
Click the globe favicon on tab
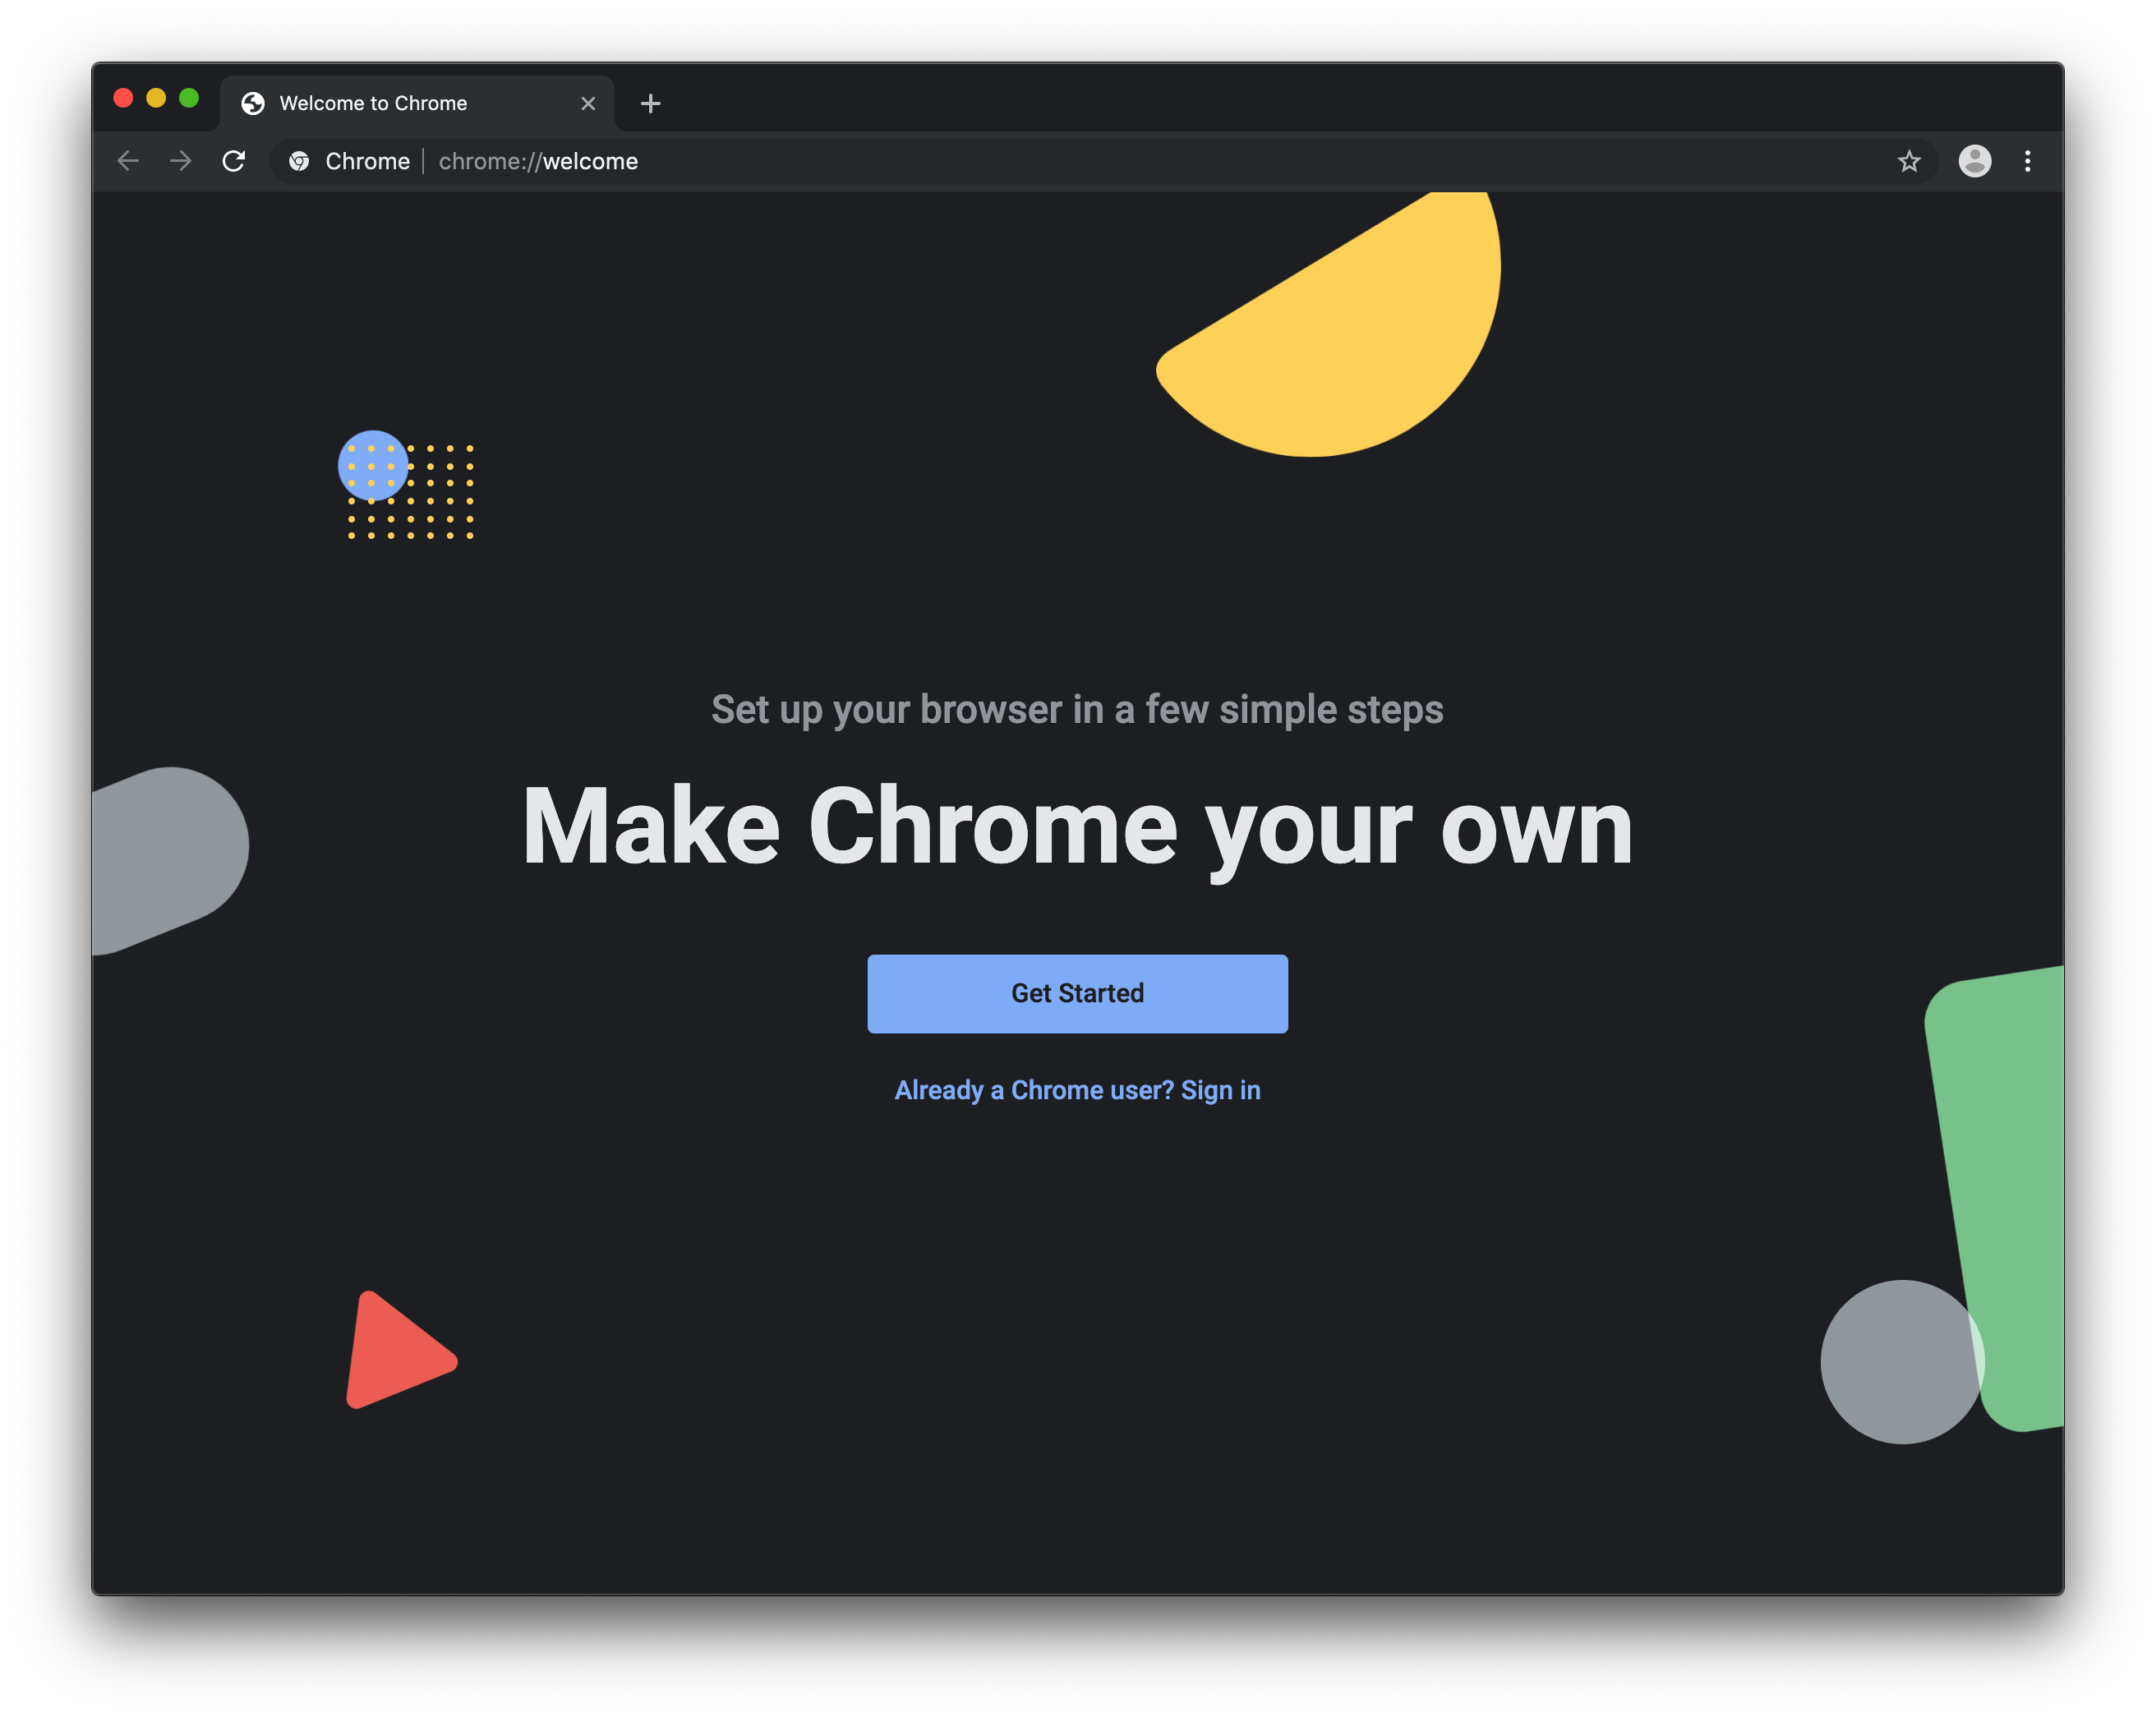[253, 103]
